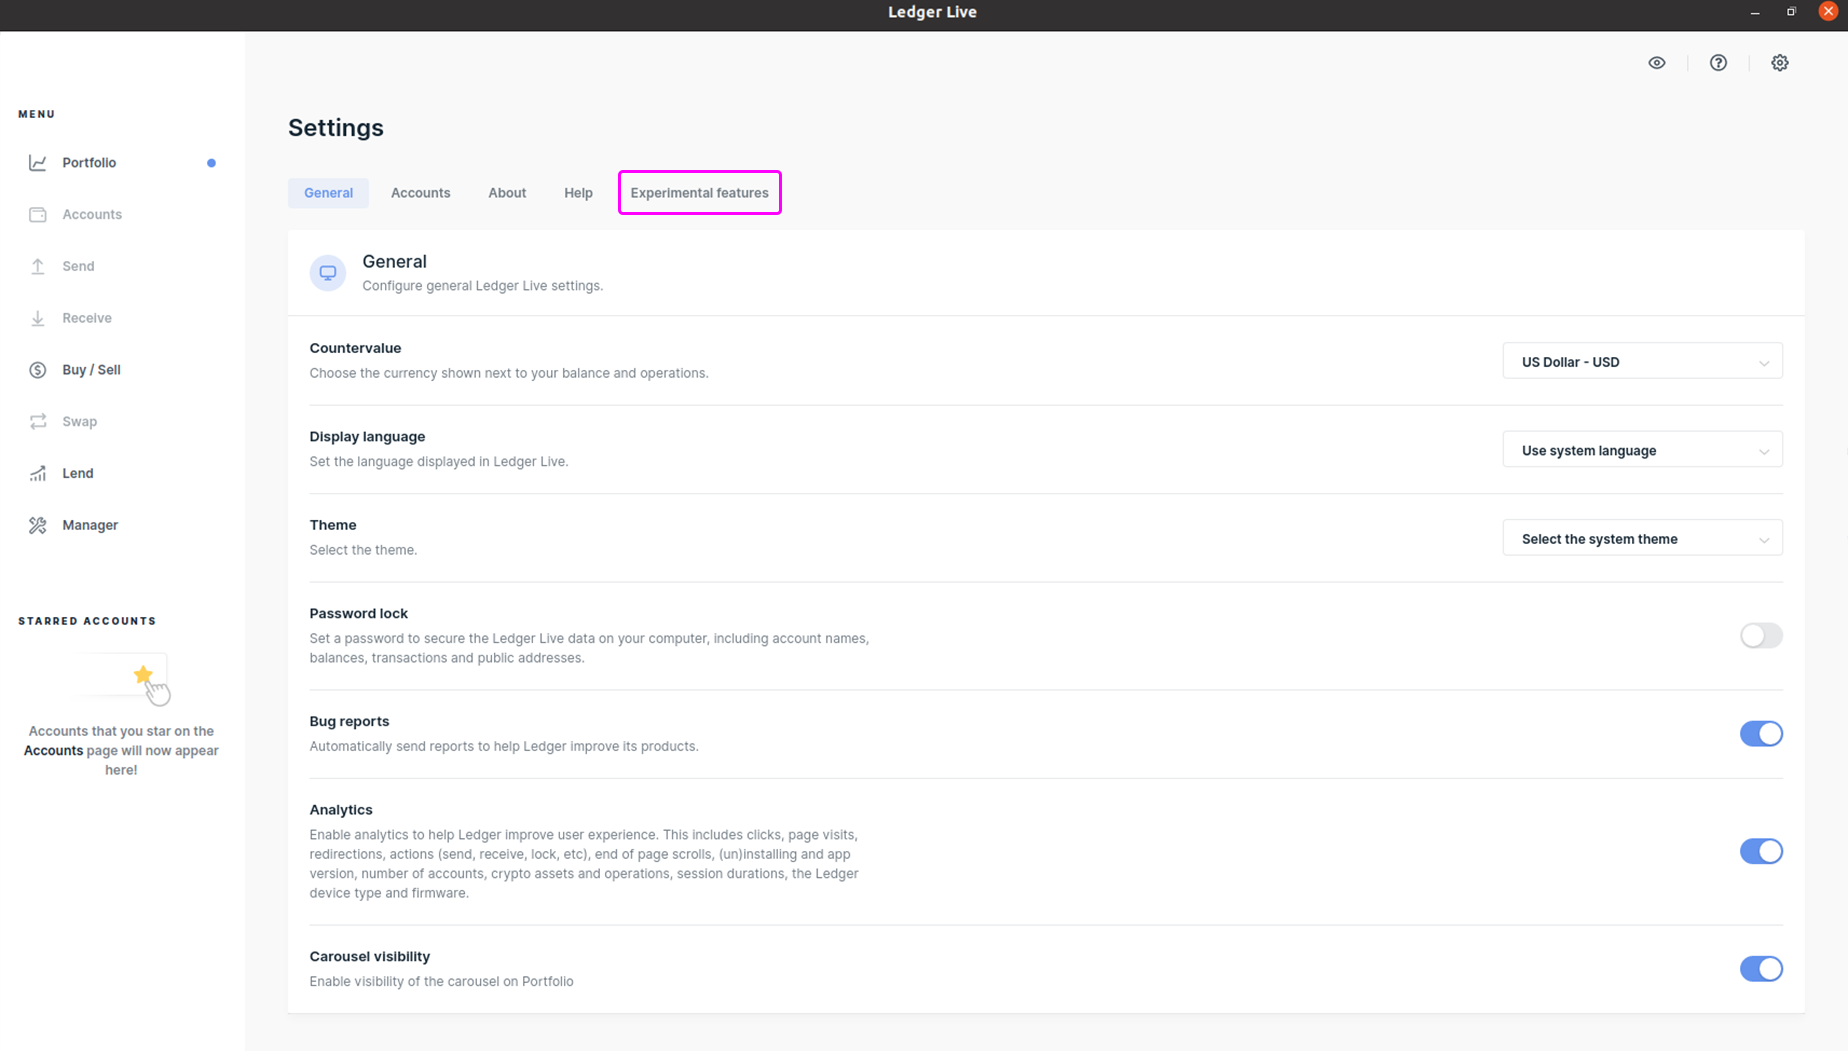Image resolution: width=1848 pixels, height=1051 pixels.
Task: Click the Password lock setting label
Action: 358,614
